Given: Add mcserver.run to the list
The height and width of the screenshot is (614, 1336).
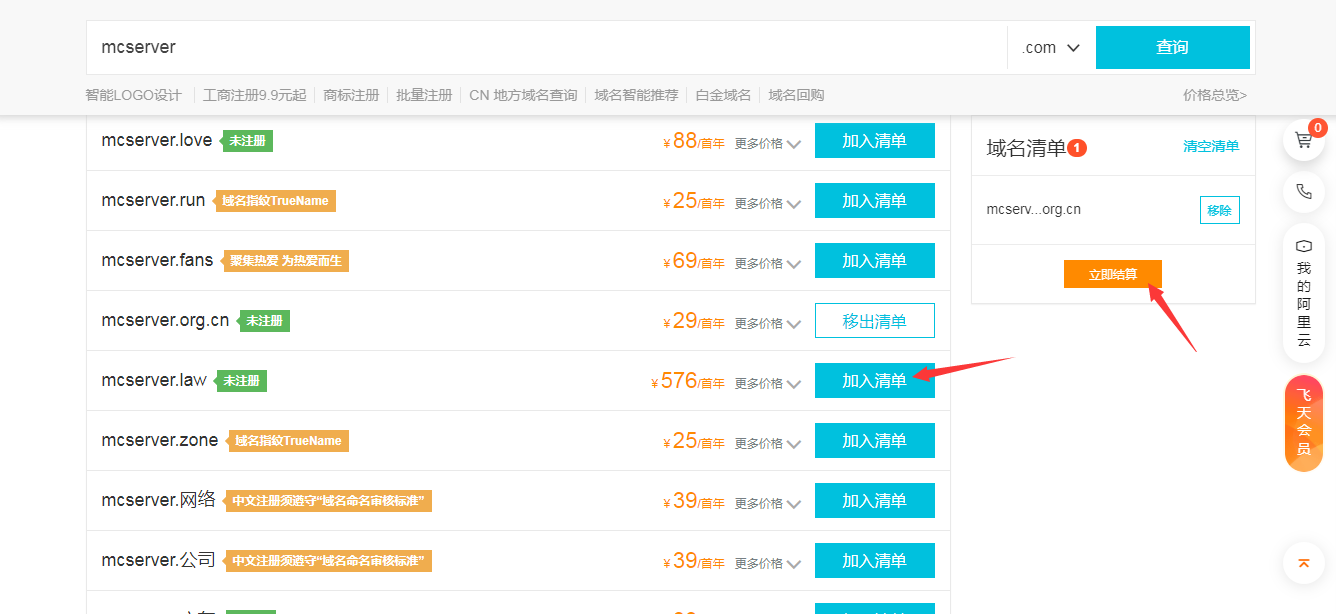Looking at the screenshot, I should coord(874,201).
